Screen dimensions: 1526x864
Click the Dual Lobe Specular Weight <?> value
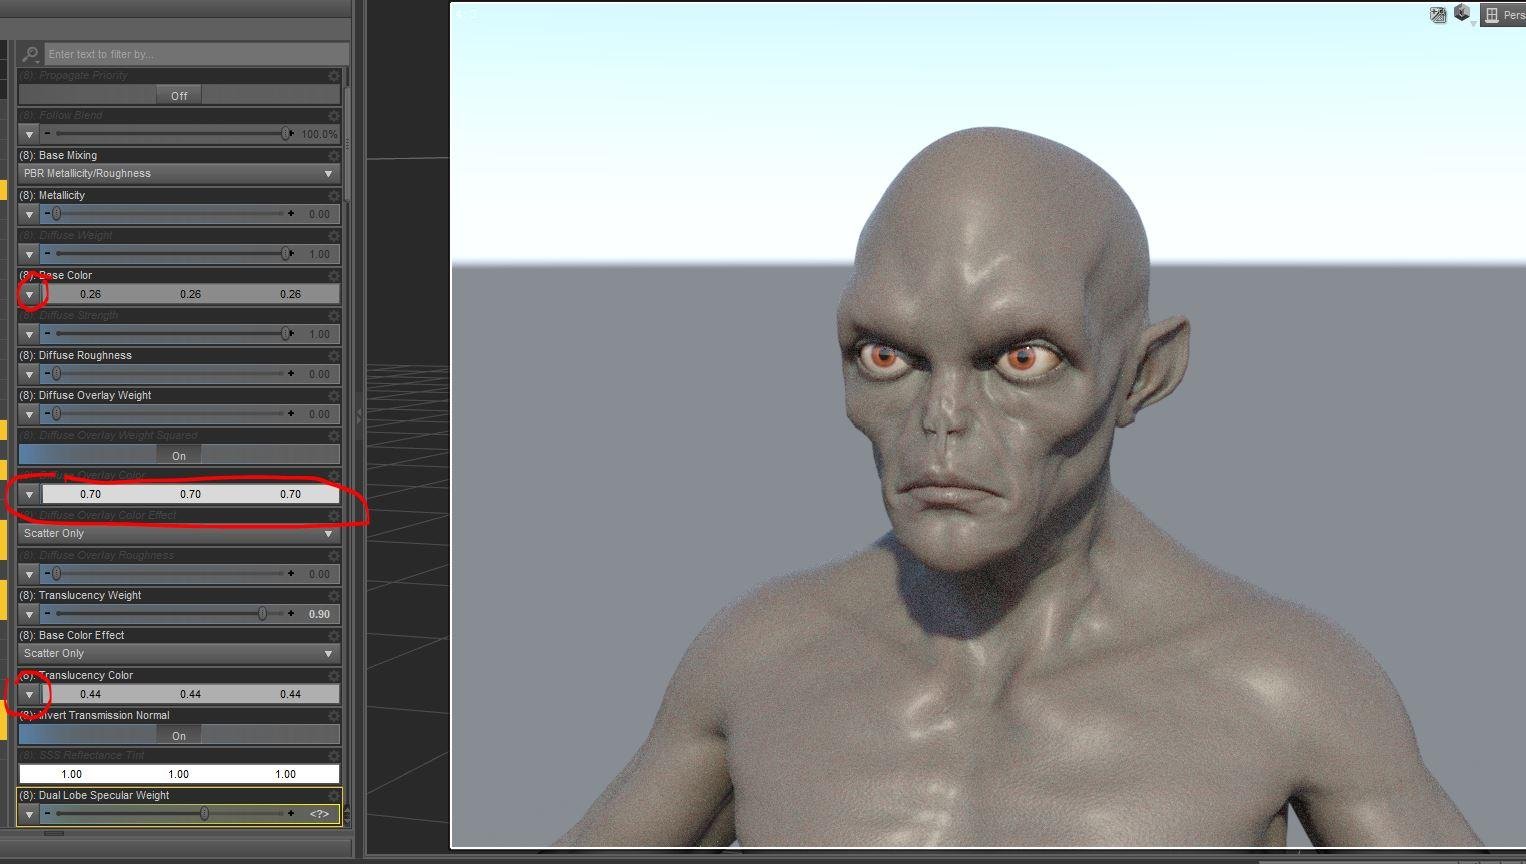pyautogui.click(x=319, y=814)
